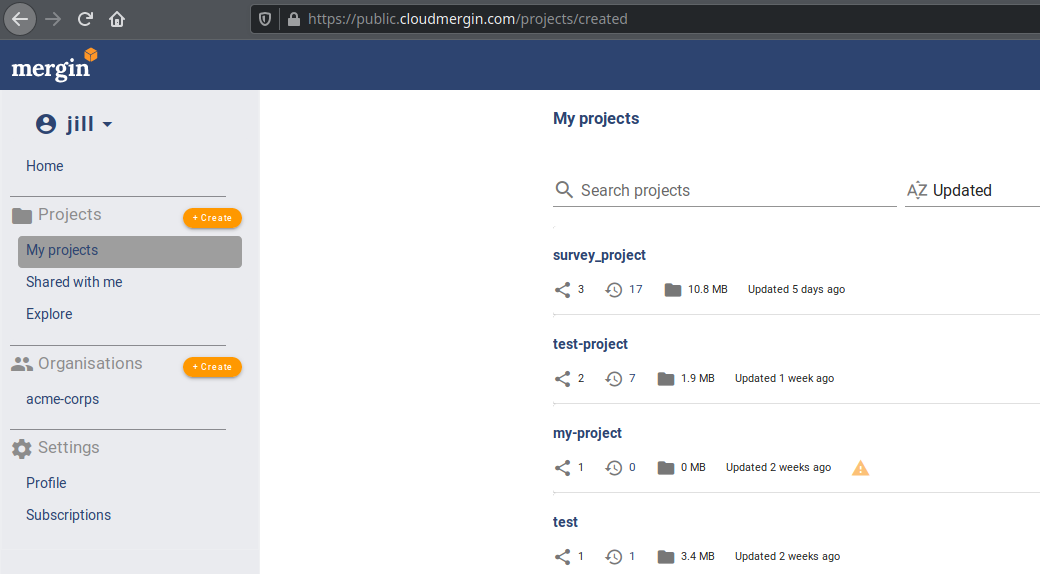The height and width of the screenshot is (574, 1040).
Task: Click the jill user avatar icon
Action: (x=46, y=124)
